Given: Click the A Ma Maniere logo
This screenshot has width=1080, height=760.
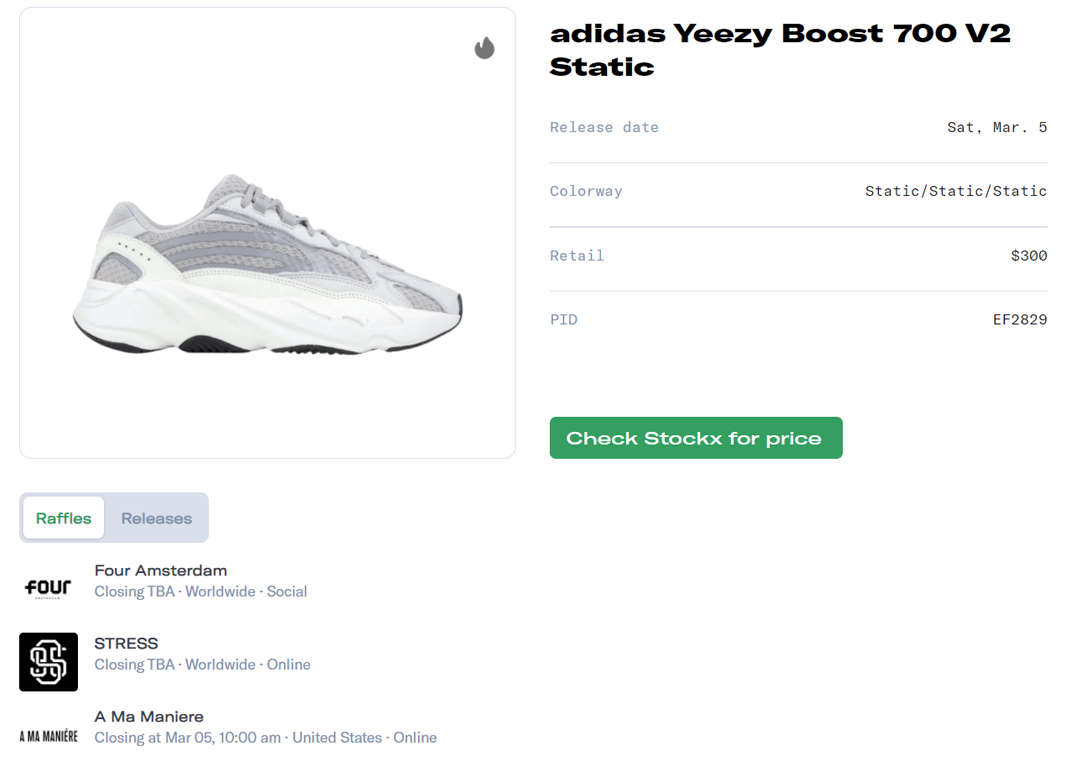Looking at the screenshot, I should (x=48, y=736).
